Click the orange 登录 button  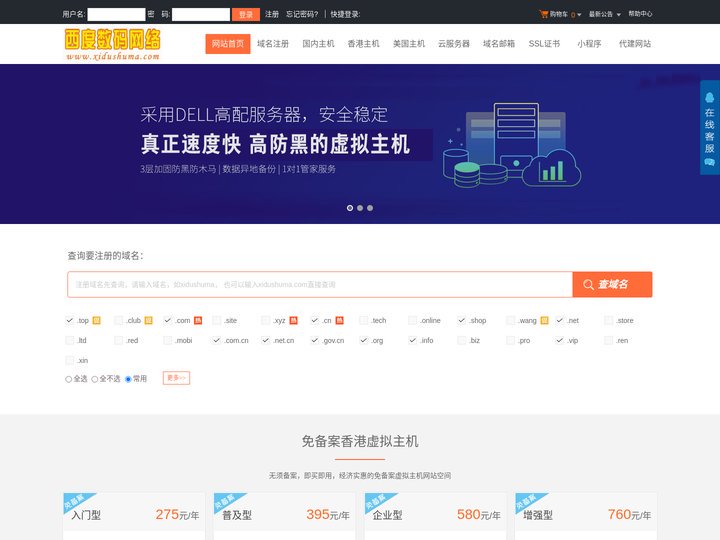(x=246, y=14)
